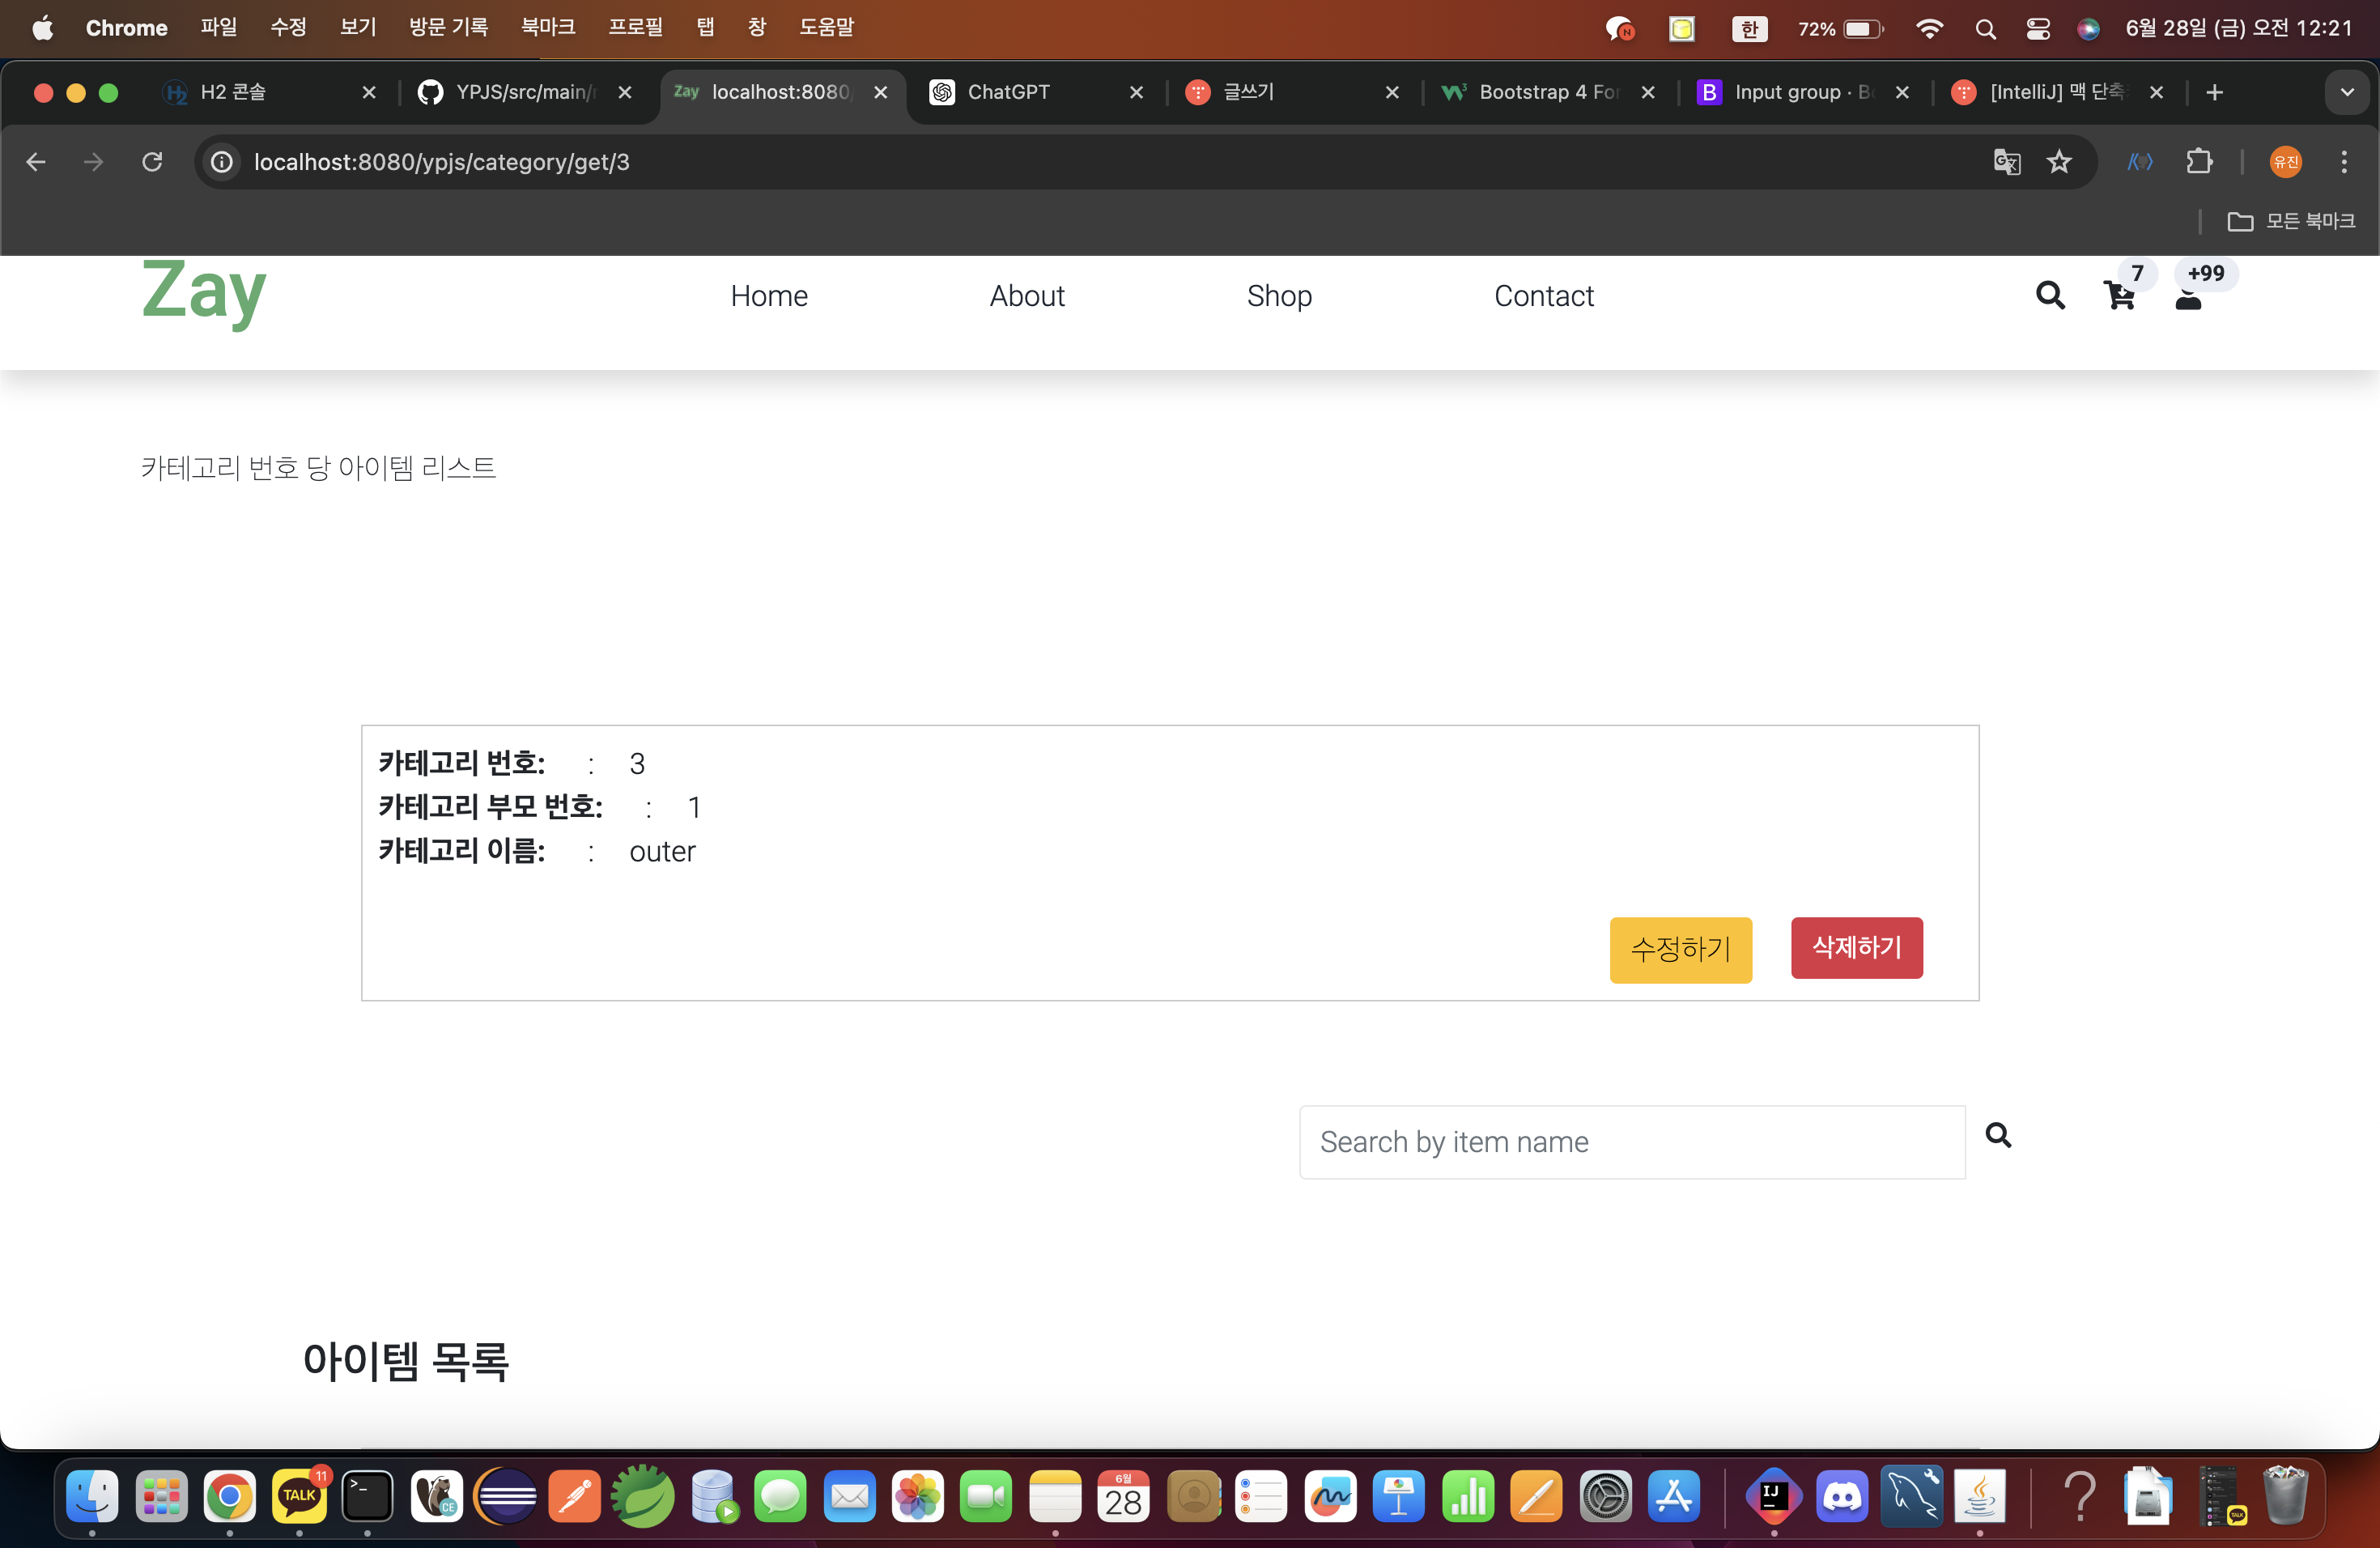Screen dimensions: 2380x1548
Task: Click the header search magnifier icon
Action: coord(2050,295)
